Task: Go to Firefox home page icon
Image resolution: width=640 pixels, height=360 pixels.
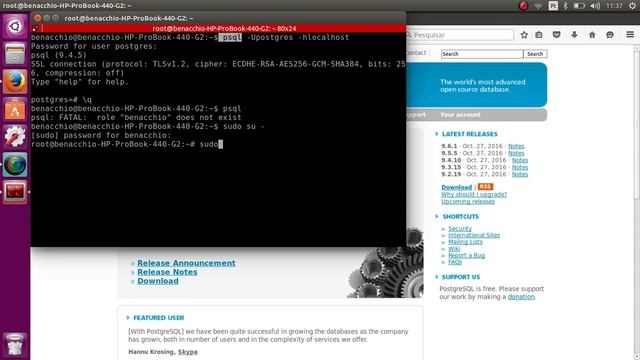Action: tap(592, 35)
